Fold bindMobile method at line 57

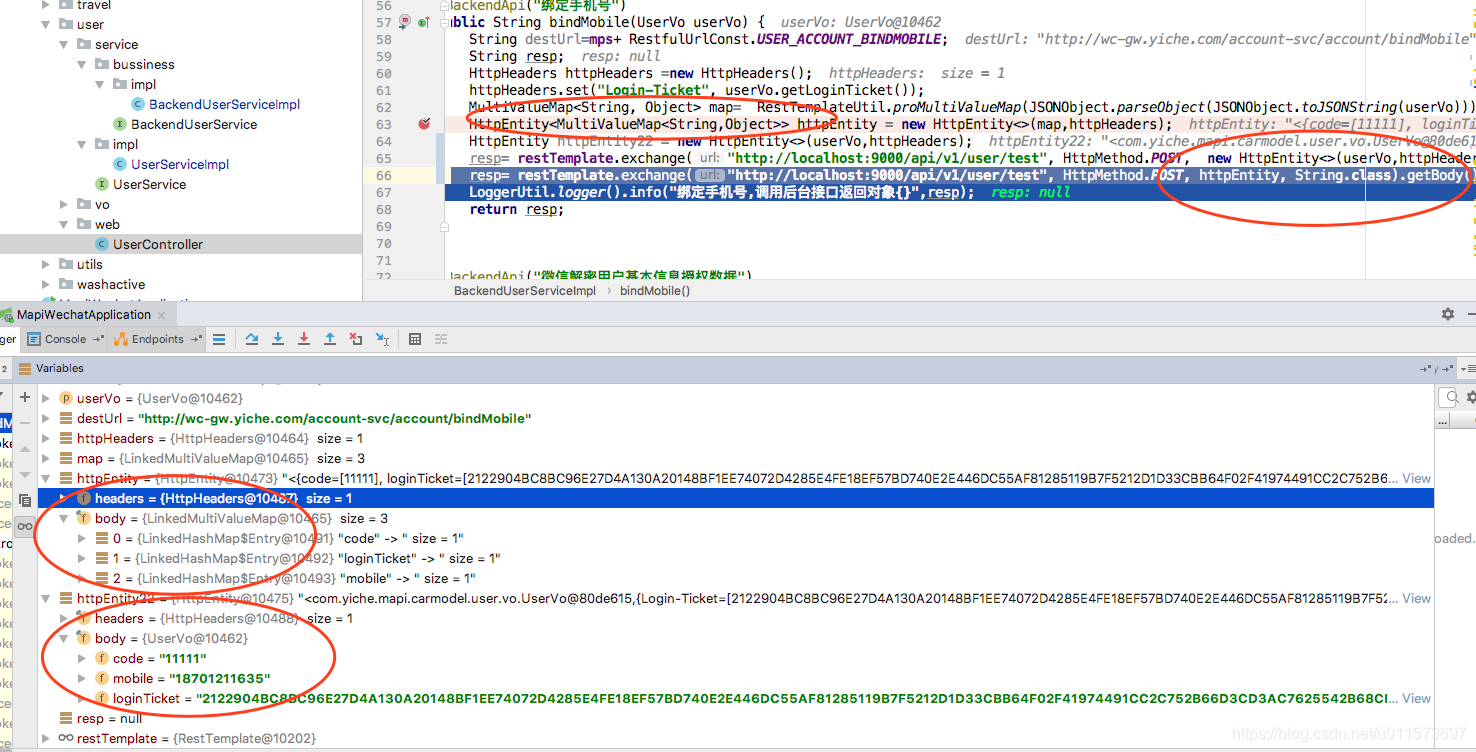(x=444, y=24)
